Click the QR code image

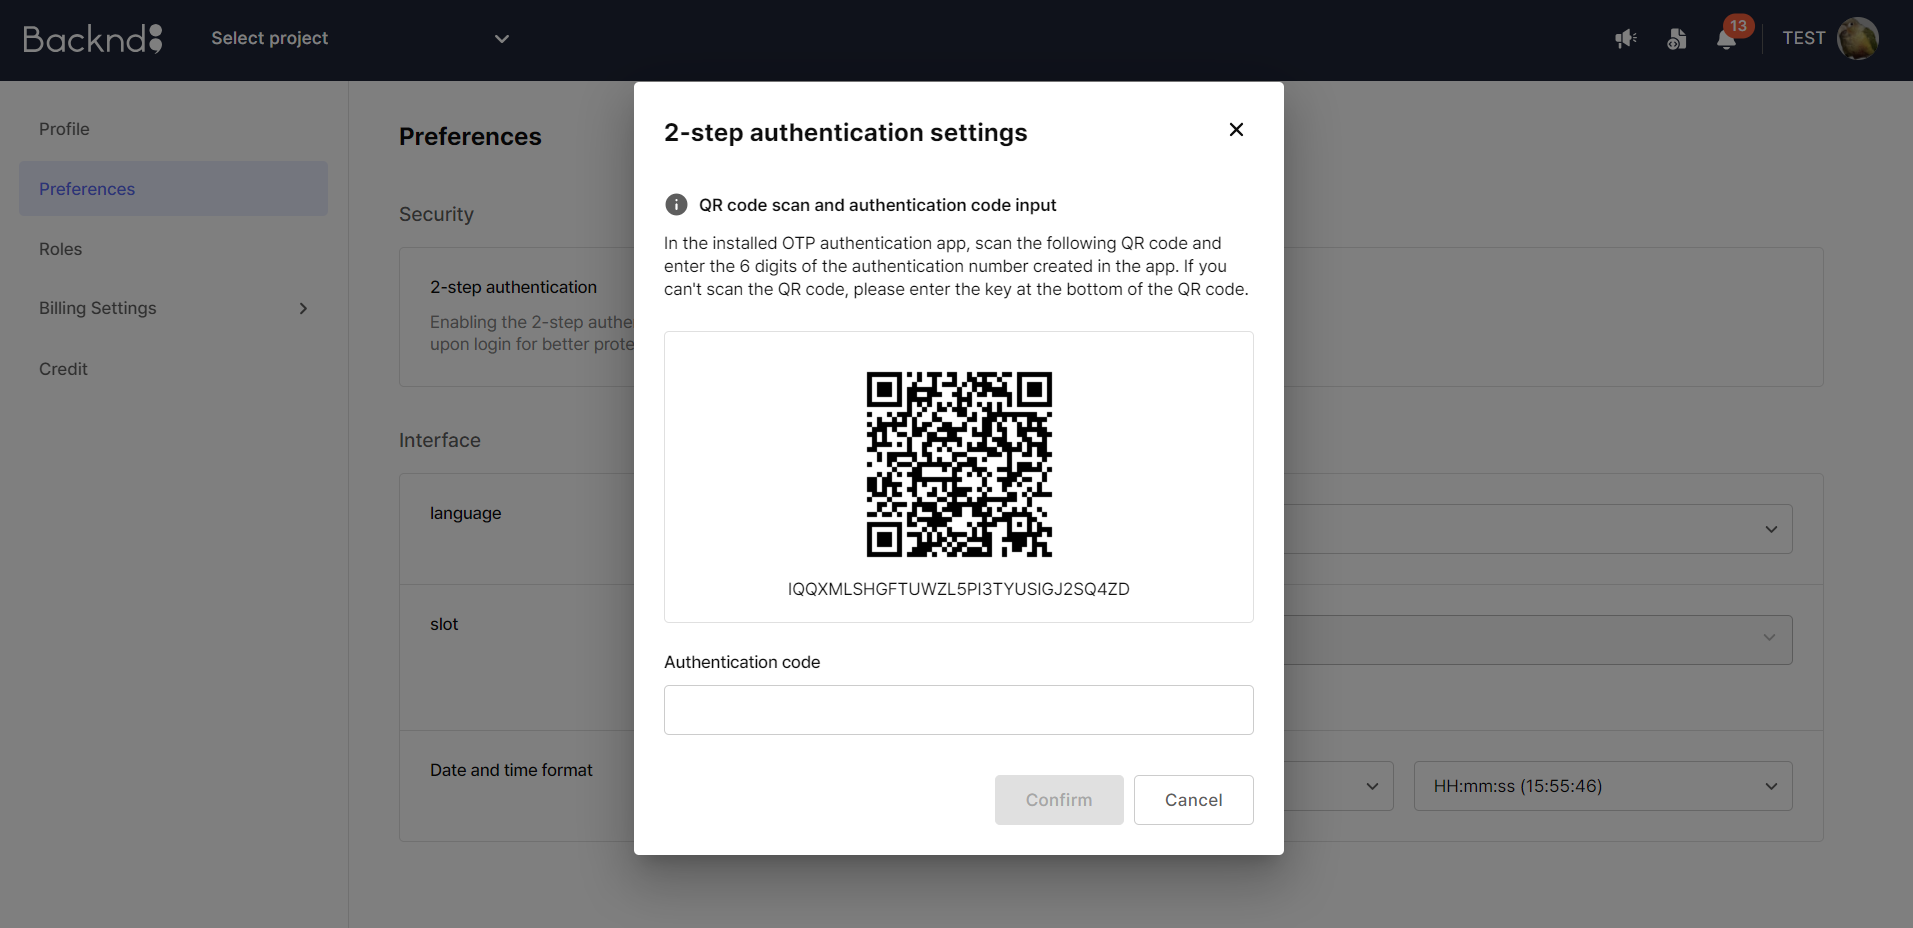pos(959,464)
